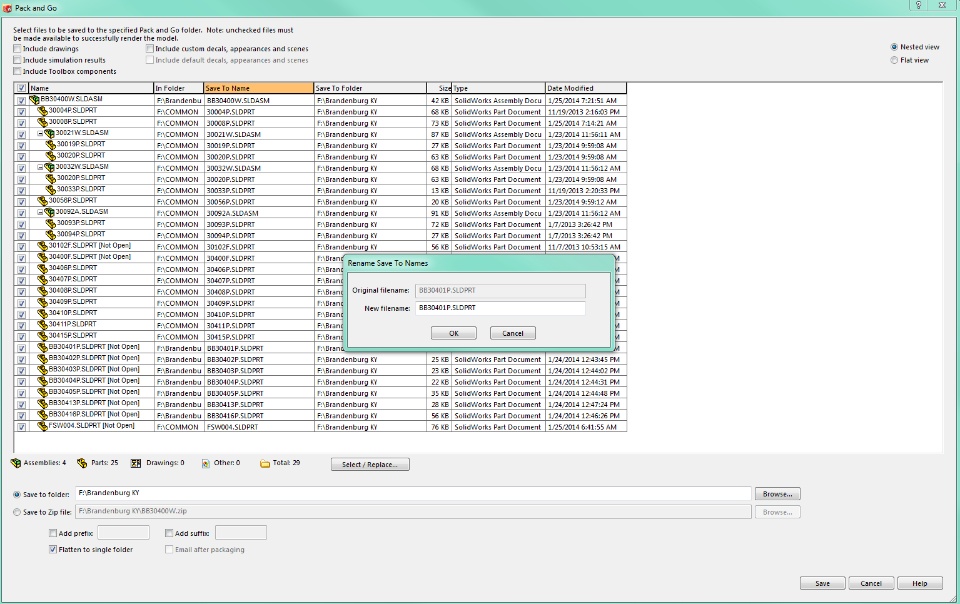
Task: Uncheck the row checkbox for 30415P.SLDPRT
Action: (x=21, y=337)
